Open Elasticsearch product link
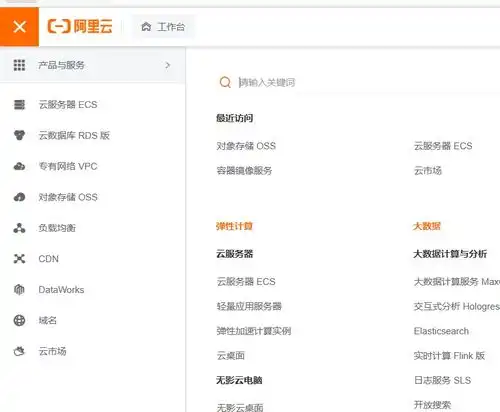Image resolution: width=500 pixels, height=412 pixels. (441, 331)
